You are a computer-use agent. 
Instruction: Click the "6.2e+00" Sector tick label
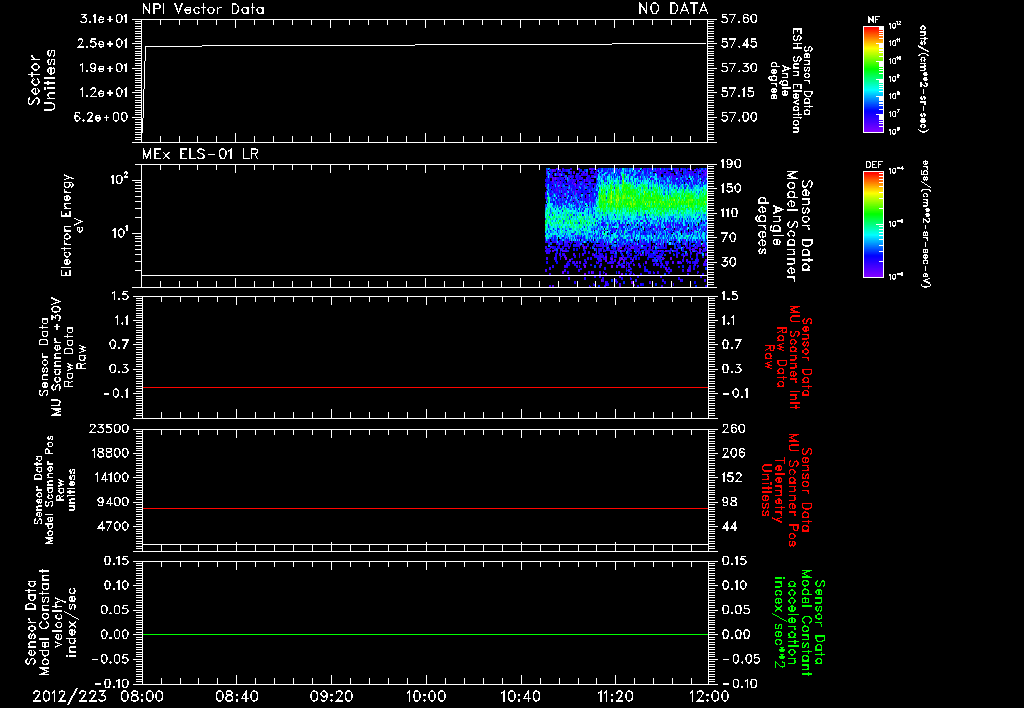(103, 117)
